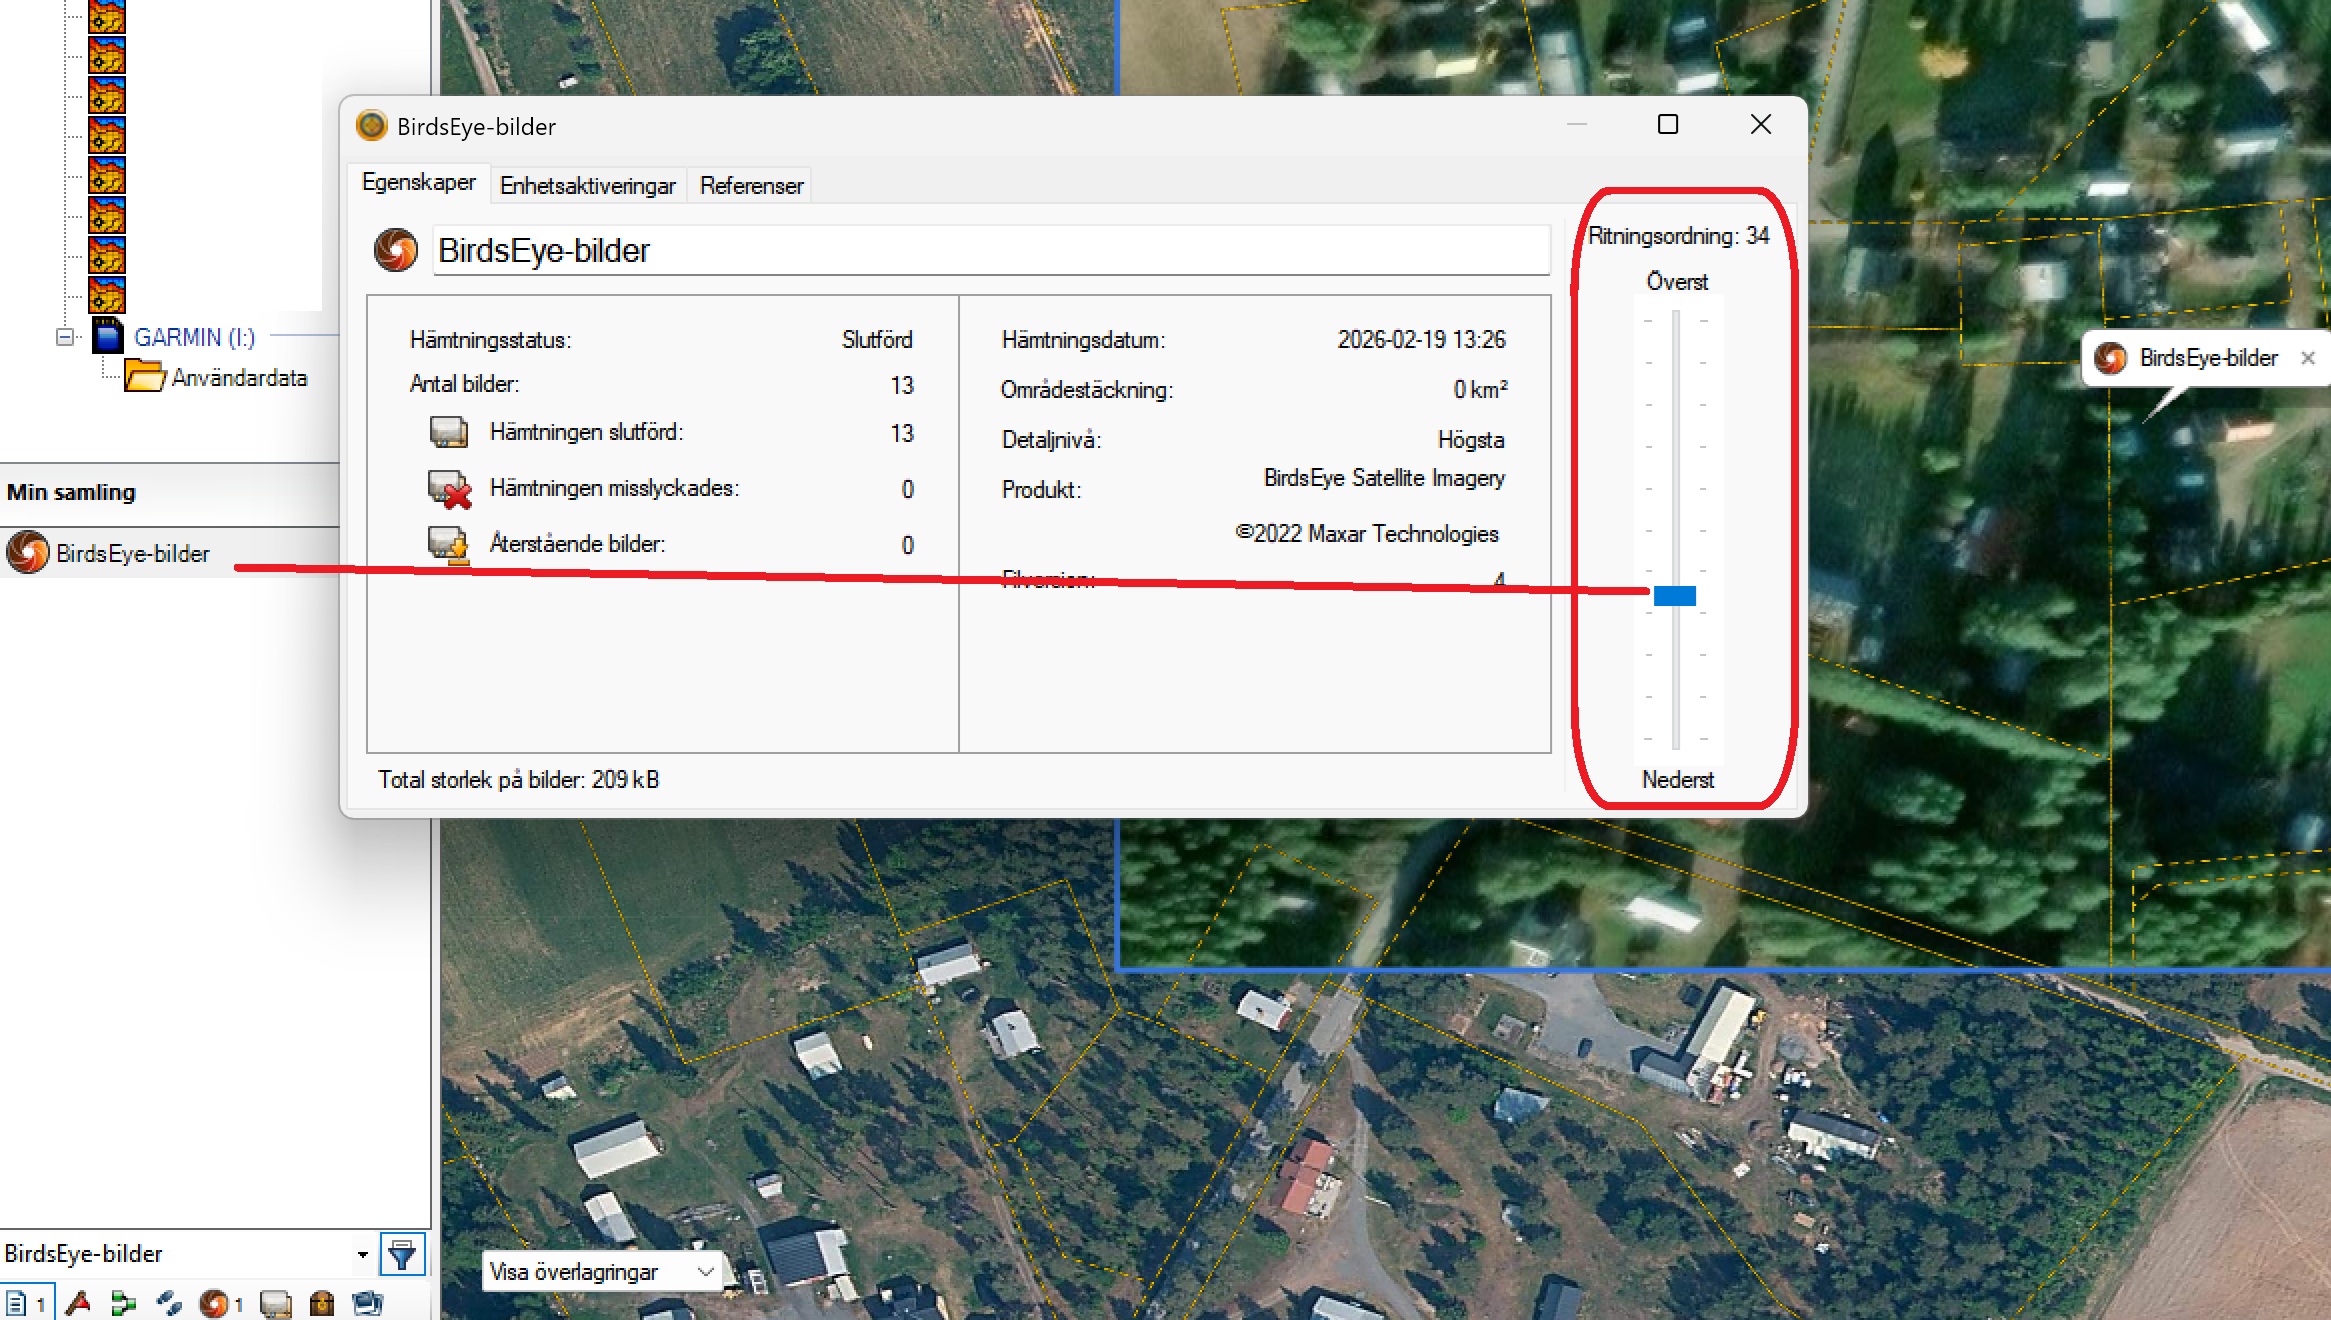This screenshot has height=1320, width=2331.
Task: Click the photos filter icon
Action: (368, 1303)
